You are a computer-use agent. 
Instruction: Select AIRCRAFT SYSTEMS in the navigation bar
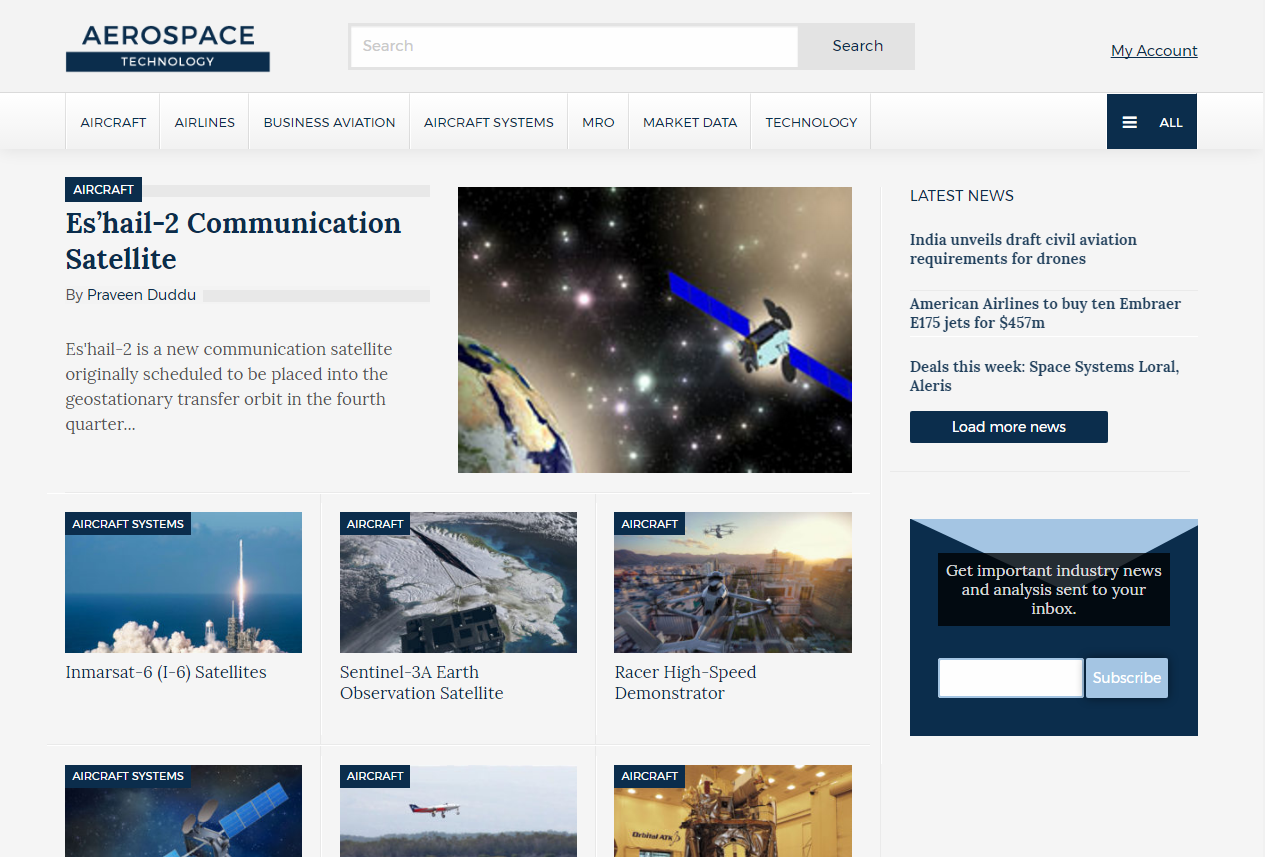pos(489,122)
